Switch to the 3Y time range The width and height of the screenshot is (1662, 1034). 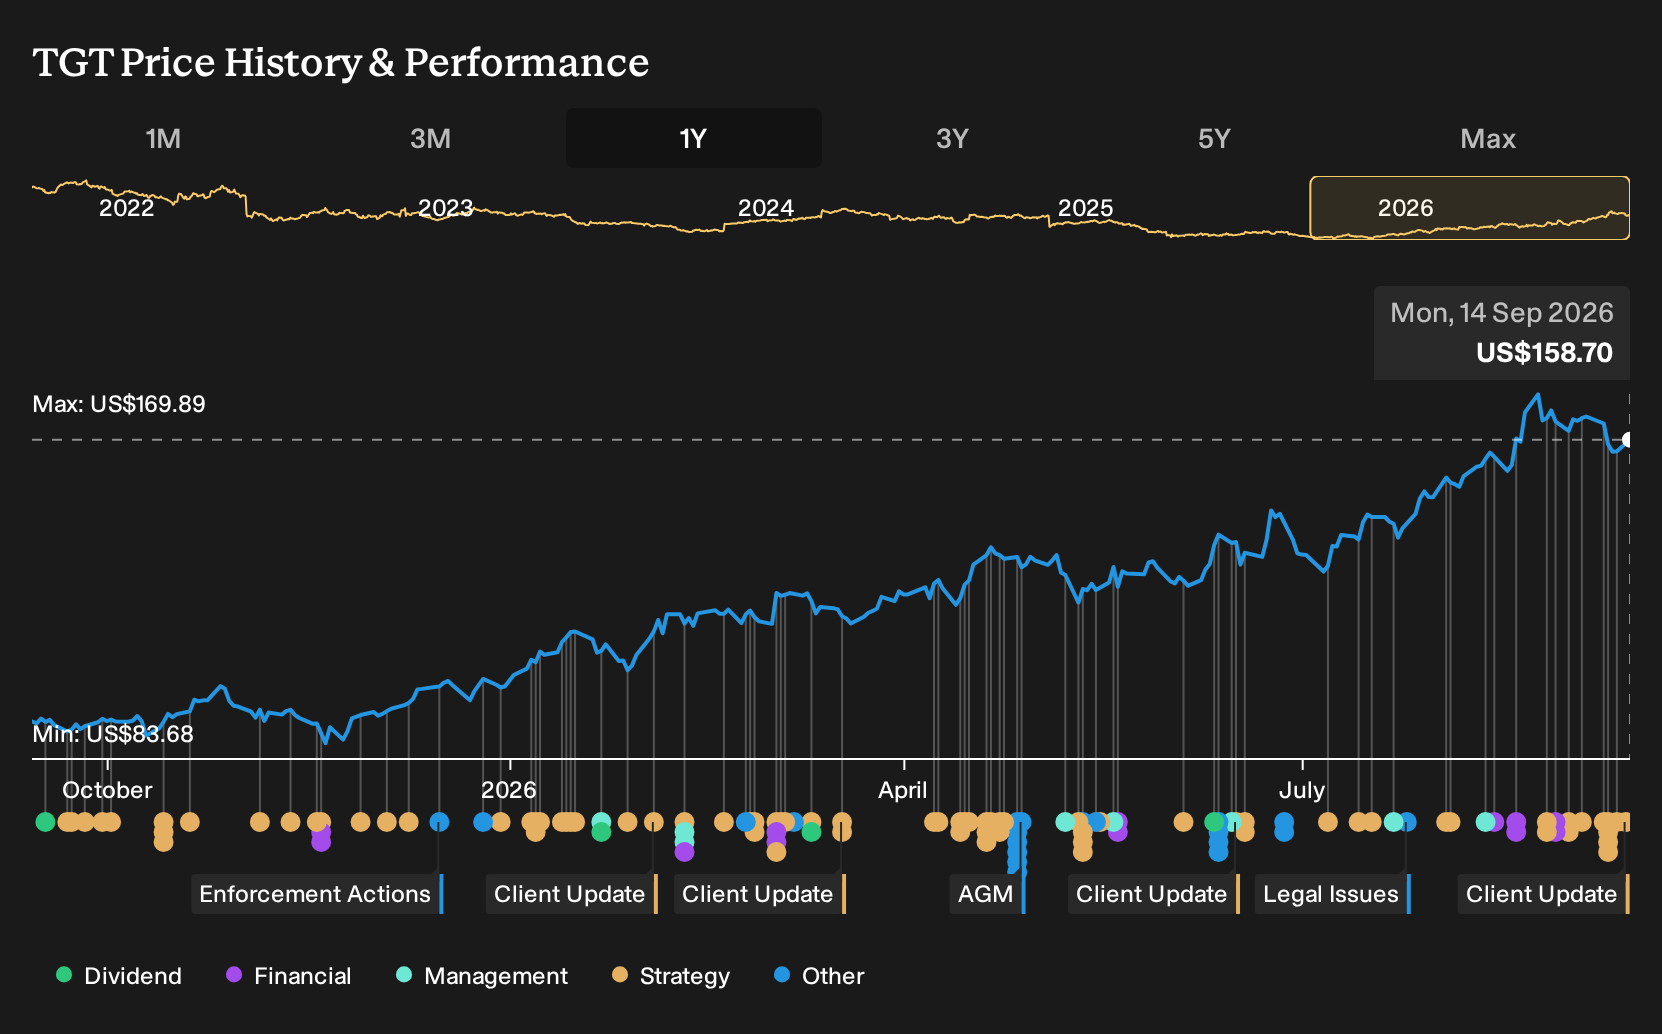tap(952, 139)
